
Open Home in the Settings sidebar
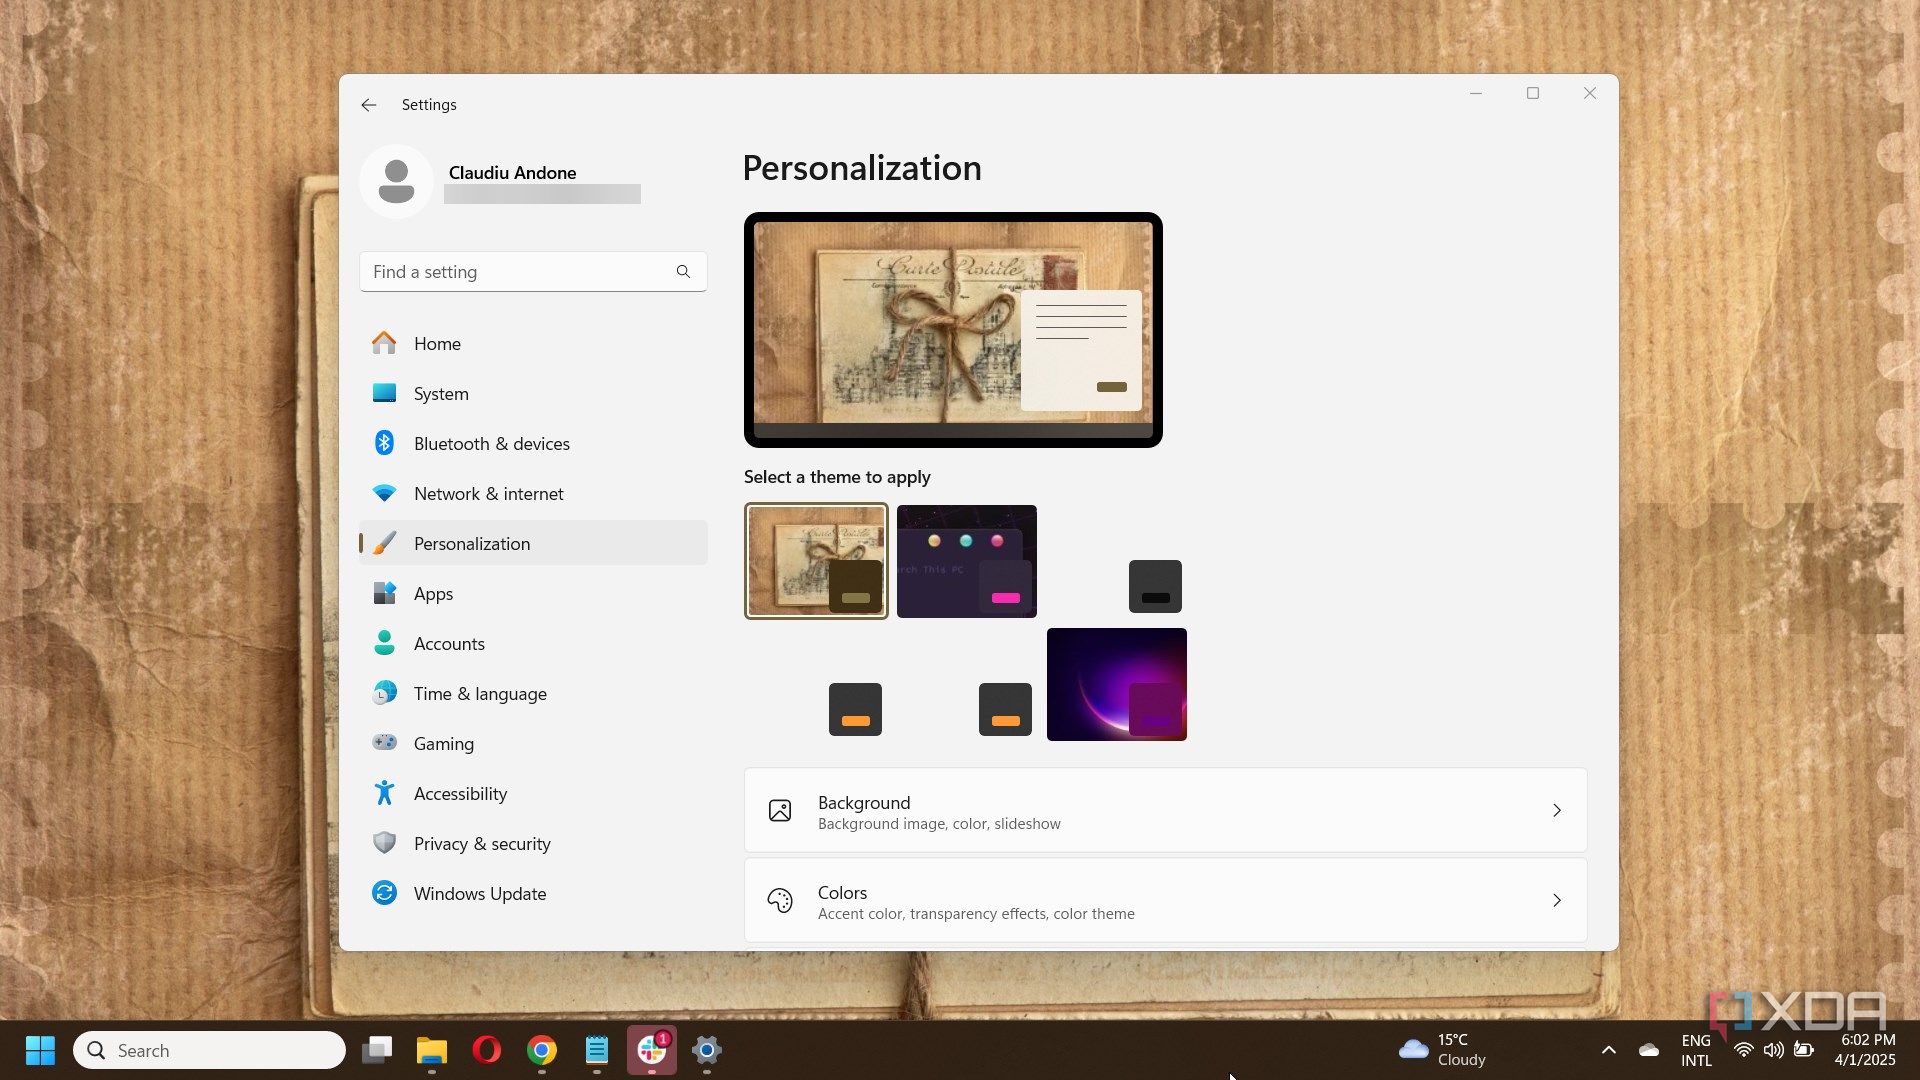point(533,343)
